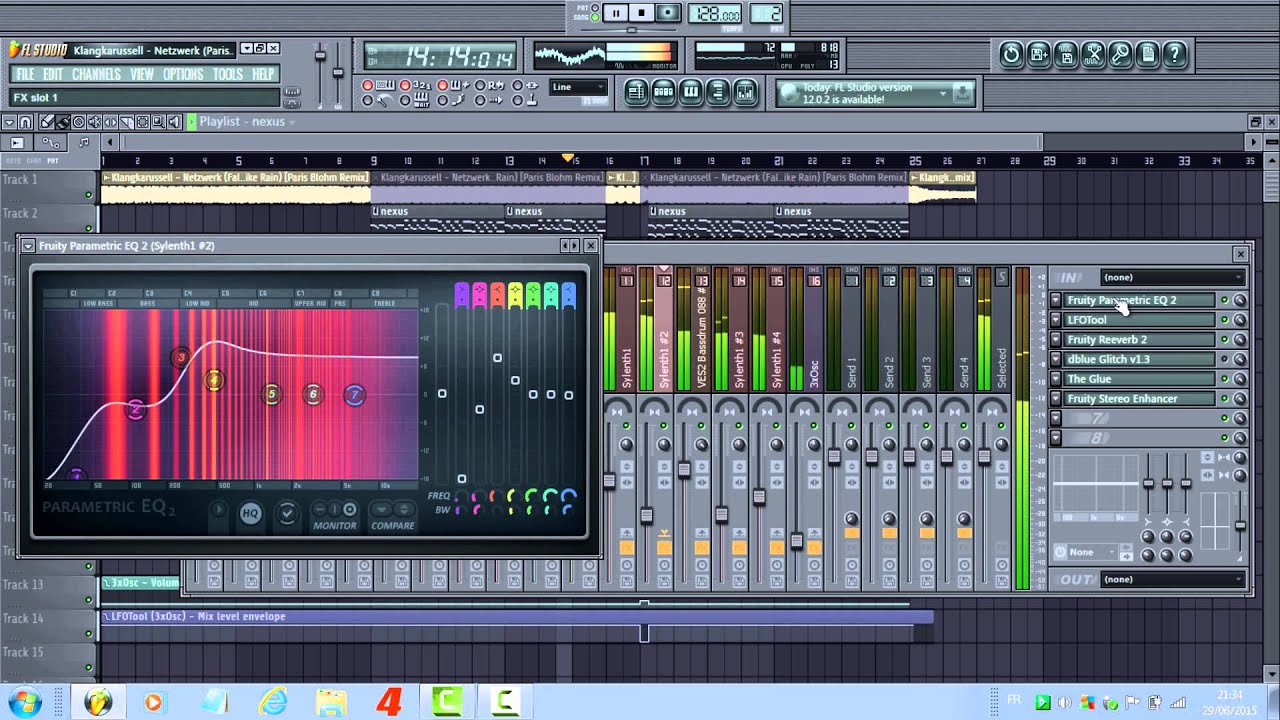1280x720 pixels.
Task: Select SONG mode radio button
Action: pyautogui.click(x=595, y=17)
